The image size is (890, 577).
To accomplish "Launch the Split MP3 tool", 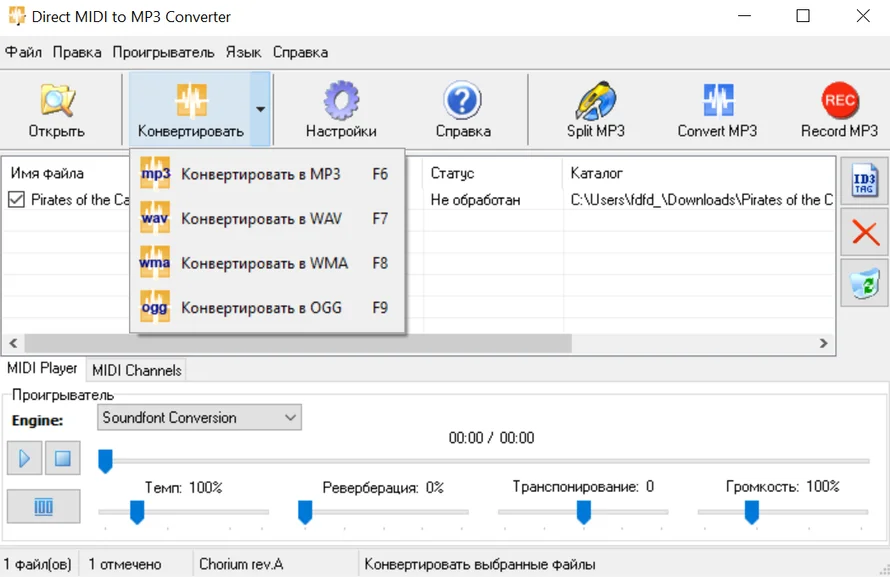I will point(595,109).
